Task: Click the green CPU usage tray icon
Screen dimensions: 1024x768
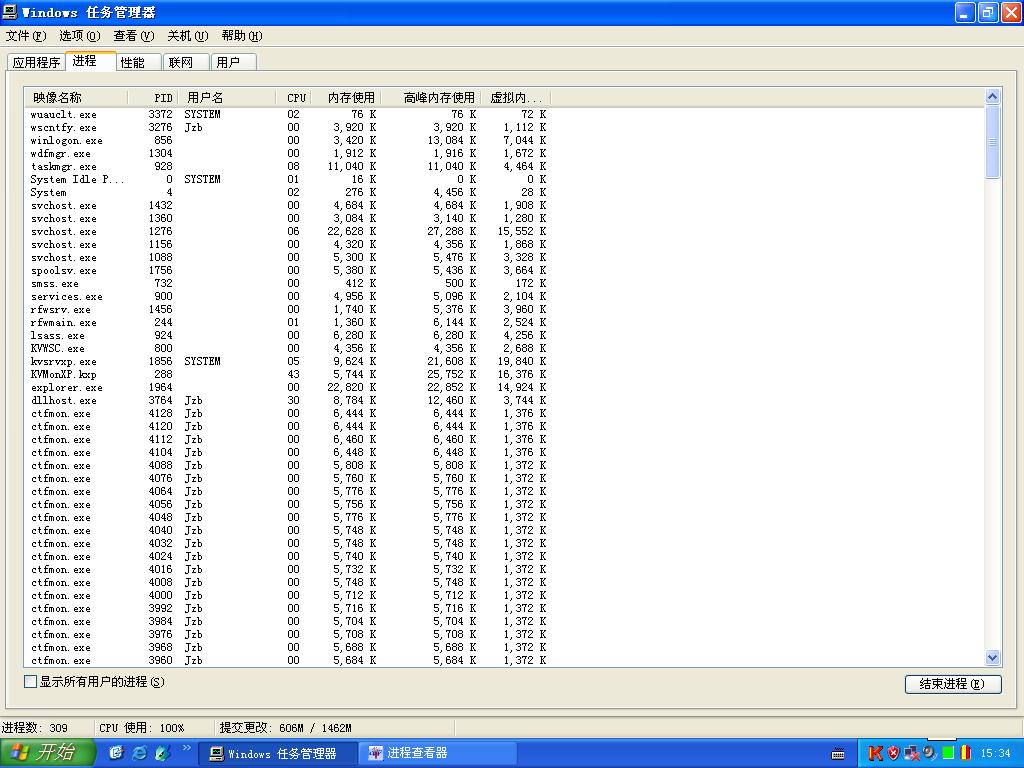Action: pyautogui.click(x=948, y=753)
